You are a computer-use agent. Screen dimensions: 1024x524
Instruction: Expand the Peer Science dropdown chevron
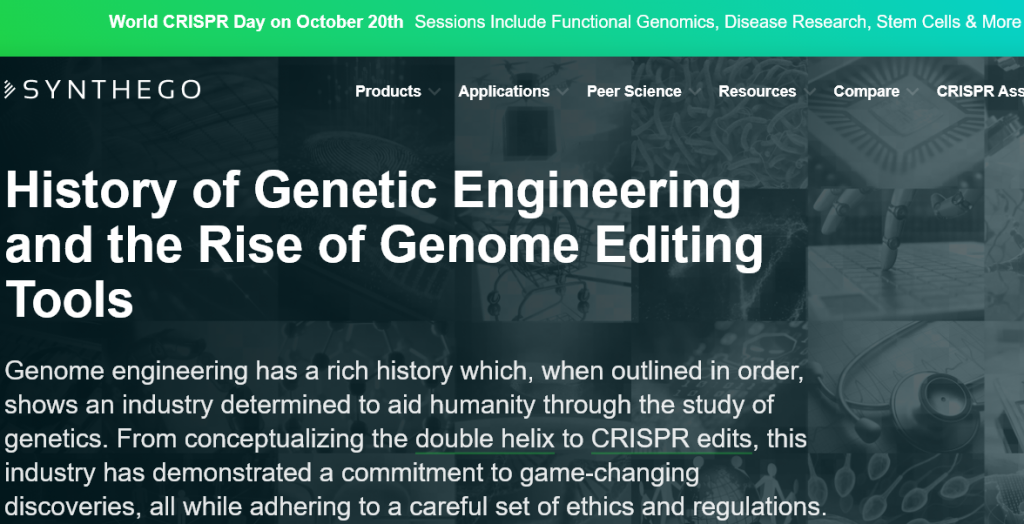(x=695, y=92)
